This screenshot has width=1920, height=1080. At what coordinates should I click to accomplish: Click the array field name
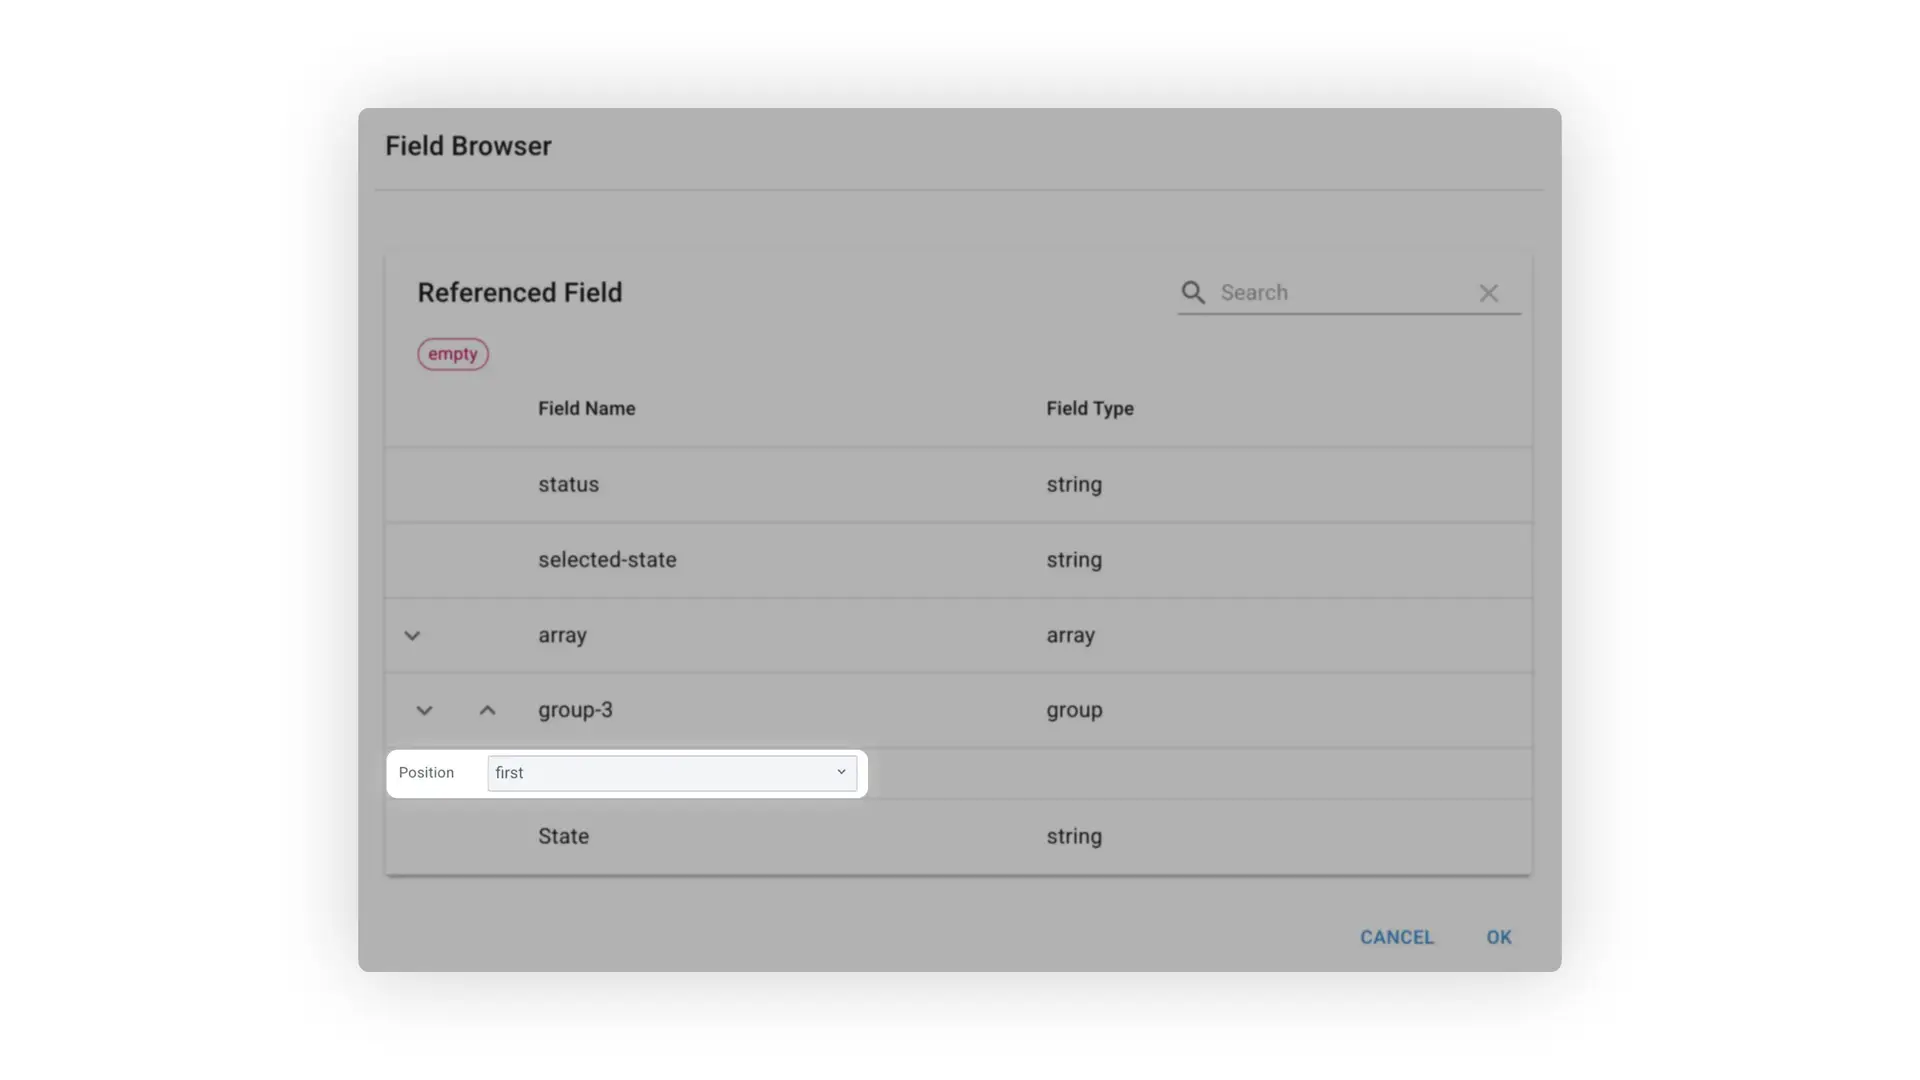click(x=562, y=636)
